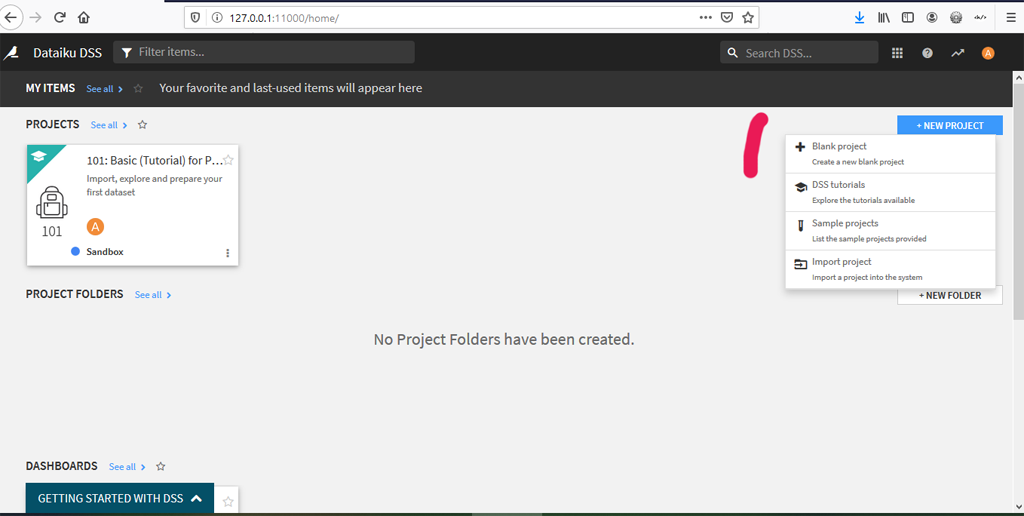
Task: Select Import project from the menu
Action: 890,269
